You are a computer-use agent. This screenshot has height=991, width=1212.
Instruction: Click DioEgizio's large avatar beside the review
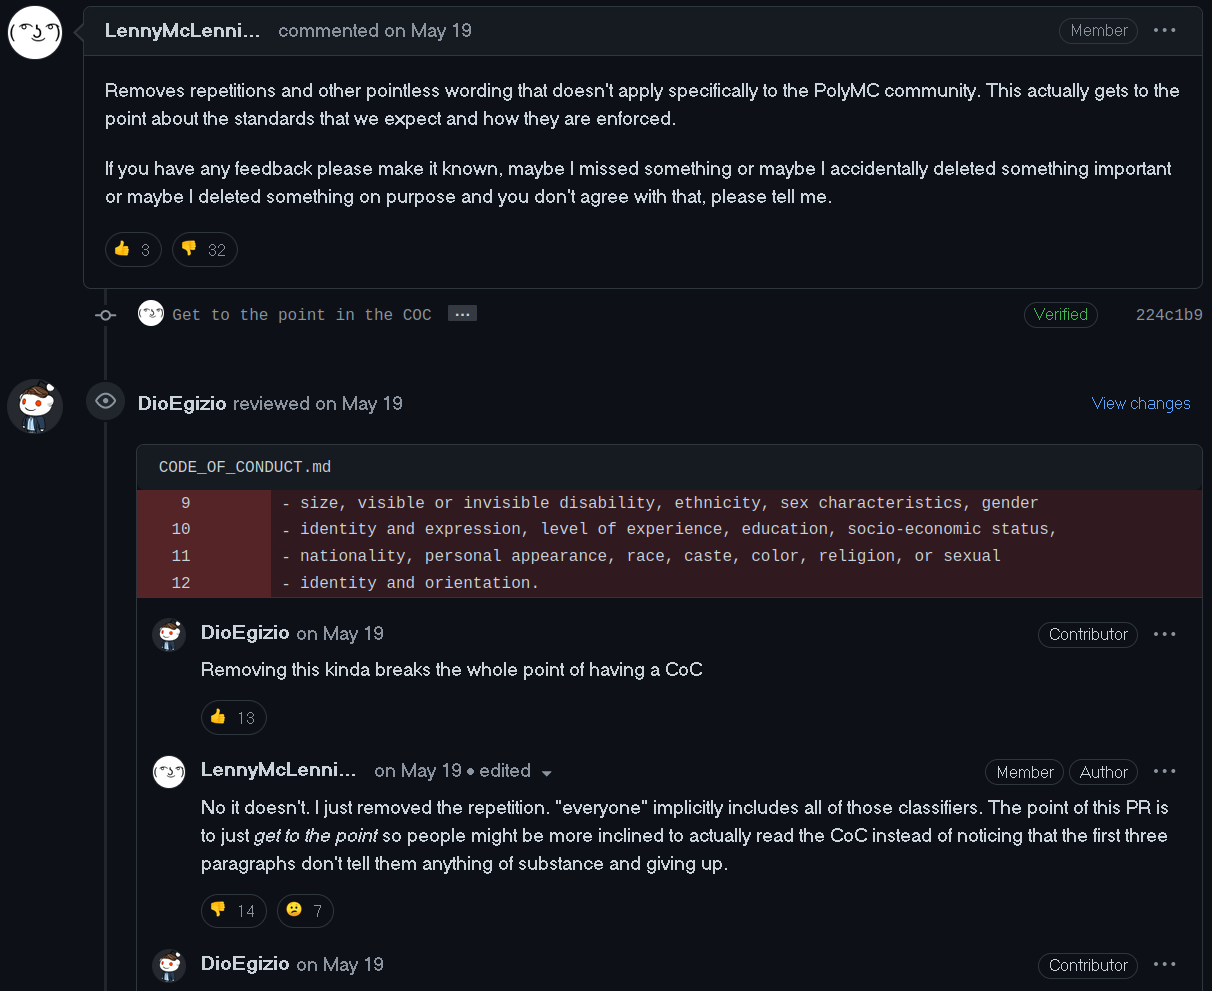coord(35,406)
